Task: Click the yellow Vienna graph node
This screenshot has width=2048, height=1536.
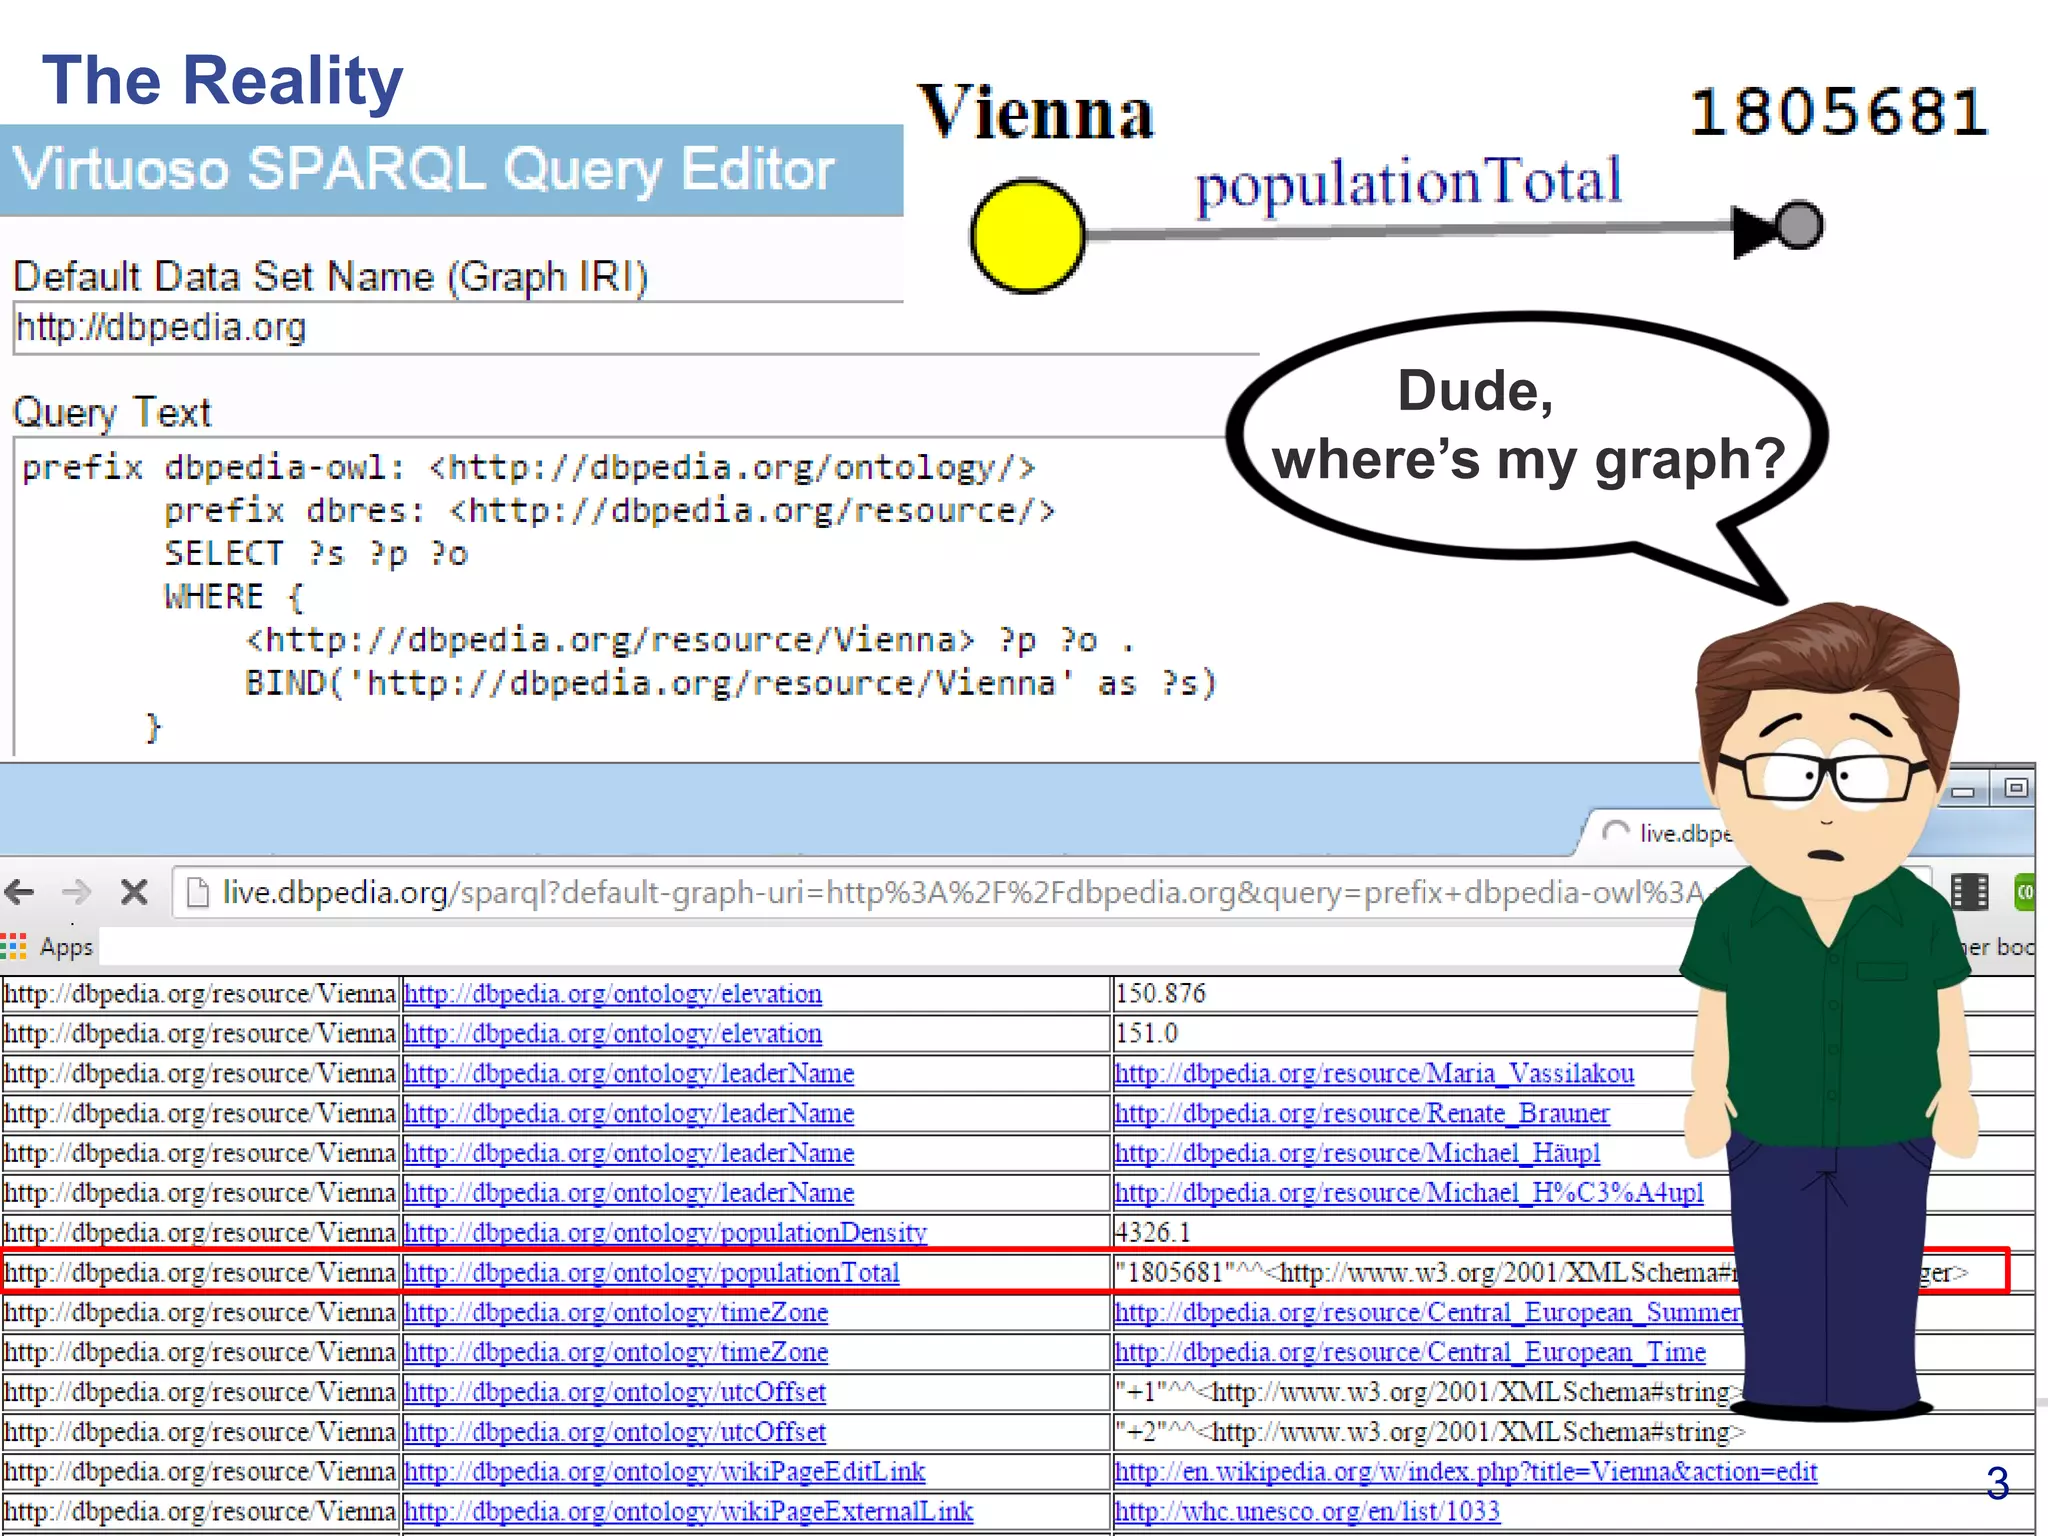Action: [x=1027, y=236]
